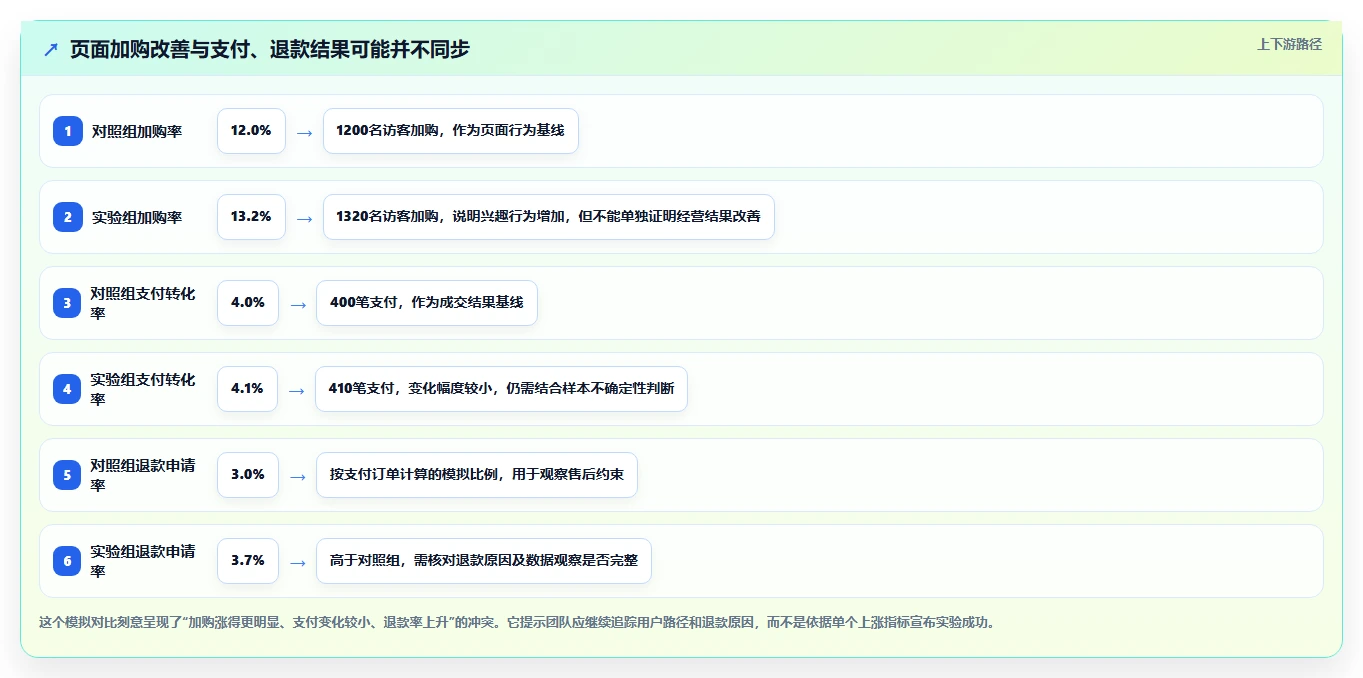This screenshot has height=678, width=1363.
Task: Click the trend arrow icon beside the title
Action: coord(50,49)
